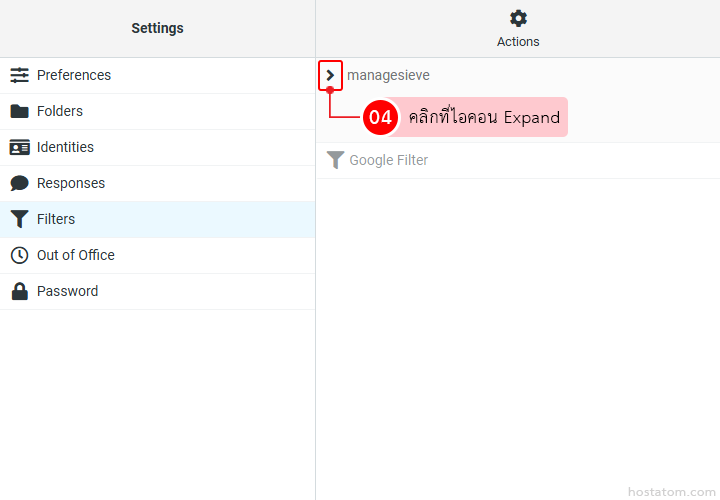Click the Responses speech bubble icon
This screenshot has height=500, width=720.
[x=19, y=183]
